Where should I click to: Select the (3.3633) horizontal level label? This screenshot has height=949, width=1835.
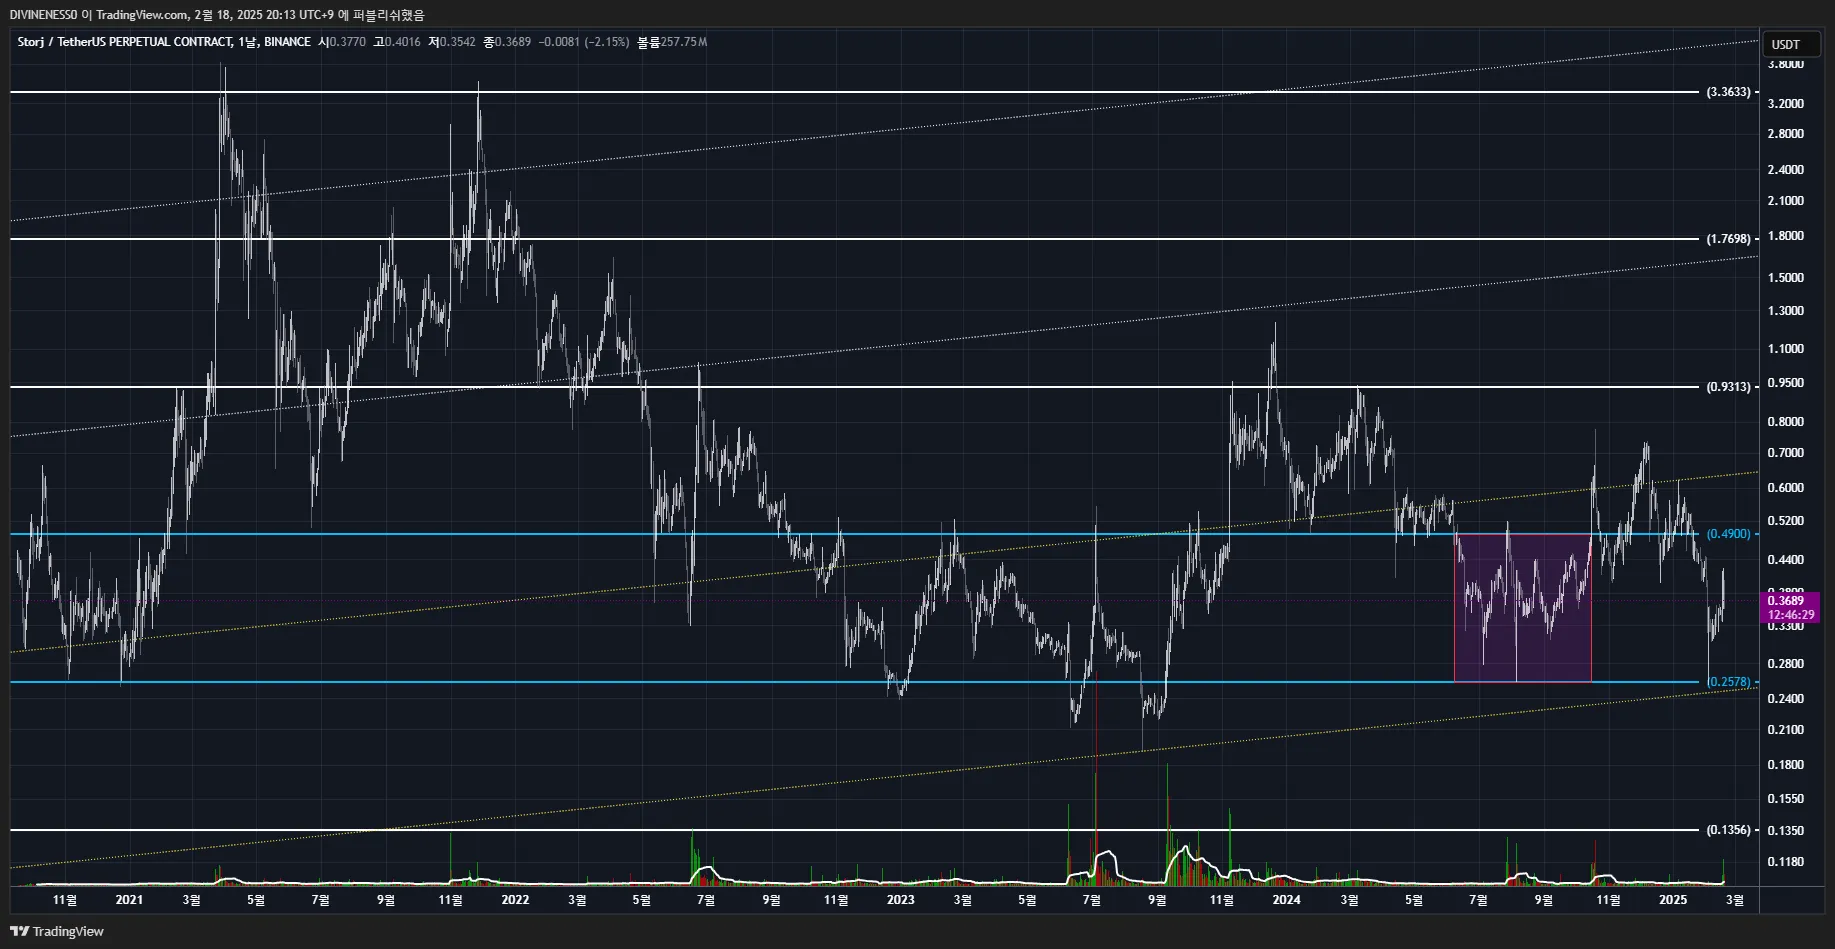pos(1728,92)
